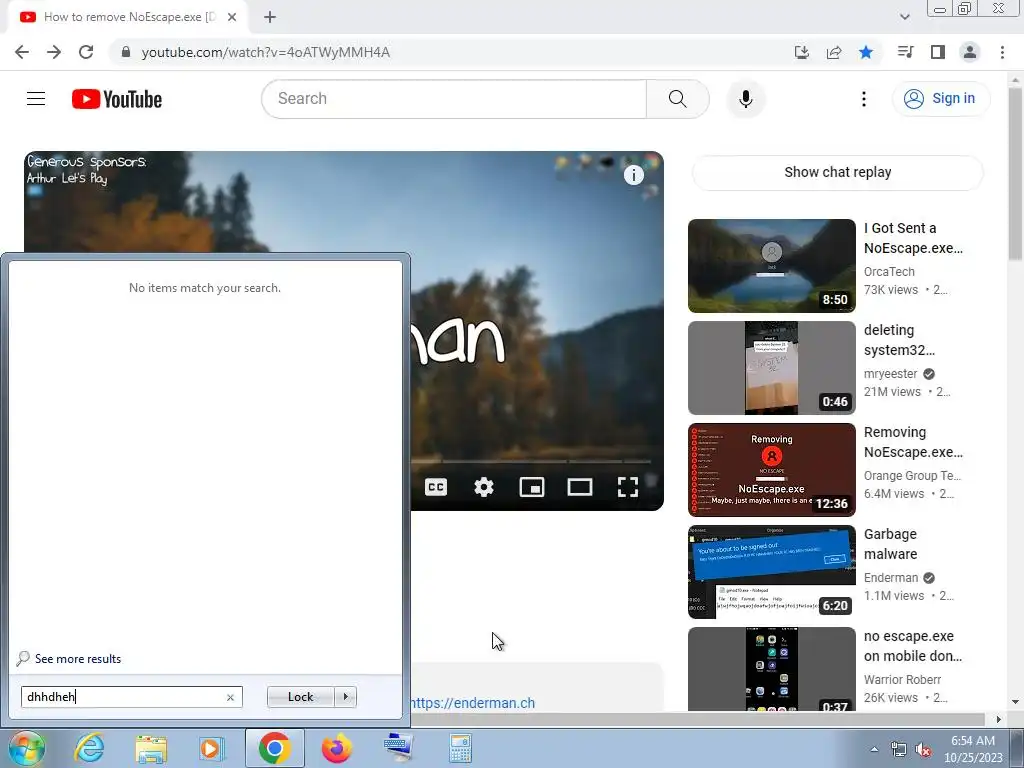Viewport: 1024px width, 768px height.
Task: Seek using the video progress bar
Action: point(530,462)
